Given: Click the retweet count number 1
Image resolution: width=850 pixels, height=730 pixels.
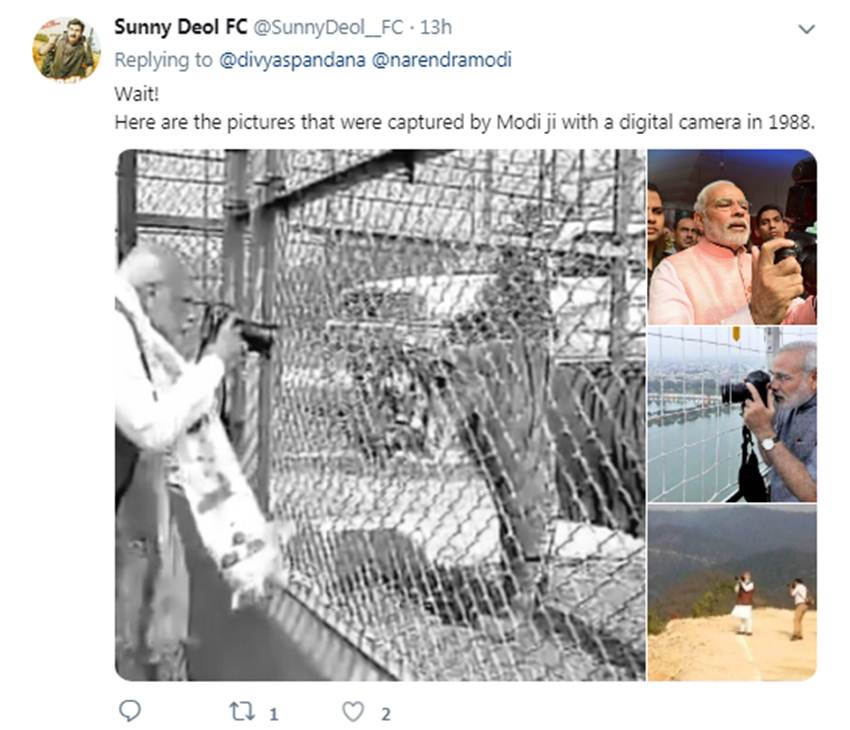Looking at the screenshot, I should 273,713.
